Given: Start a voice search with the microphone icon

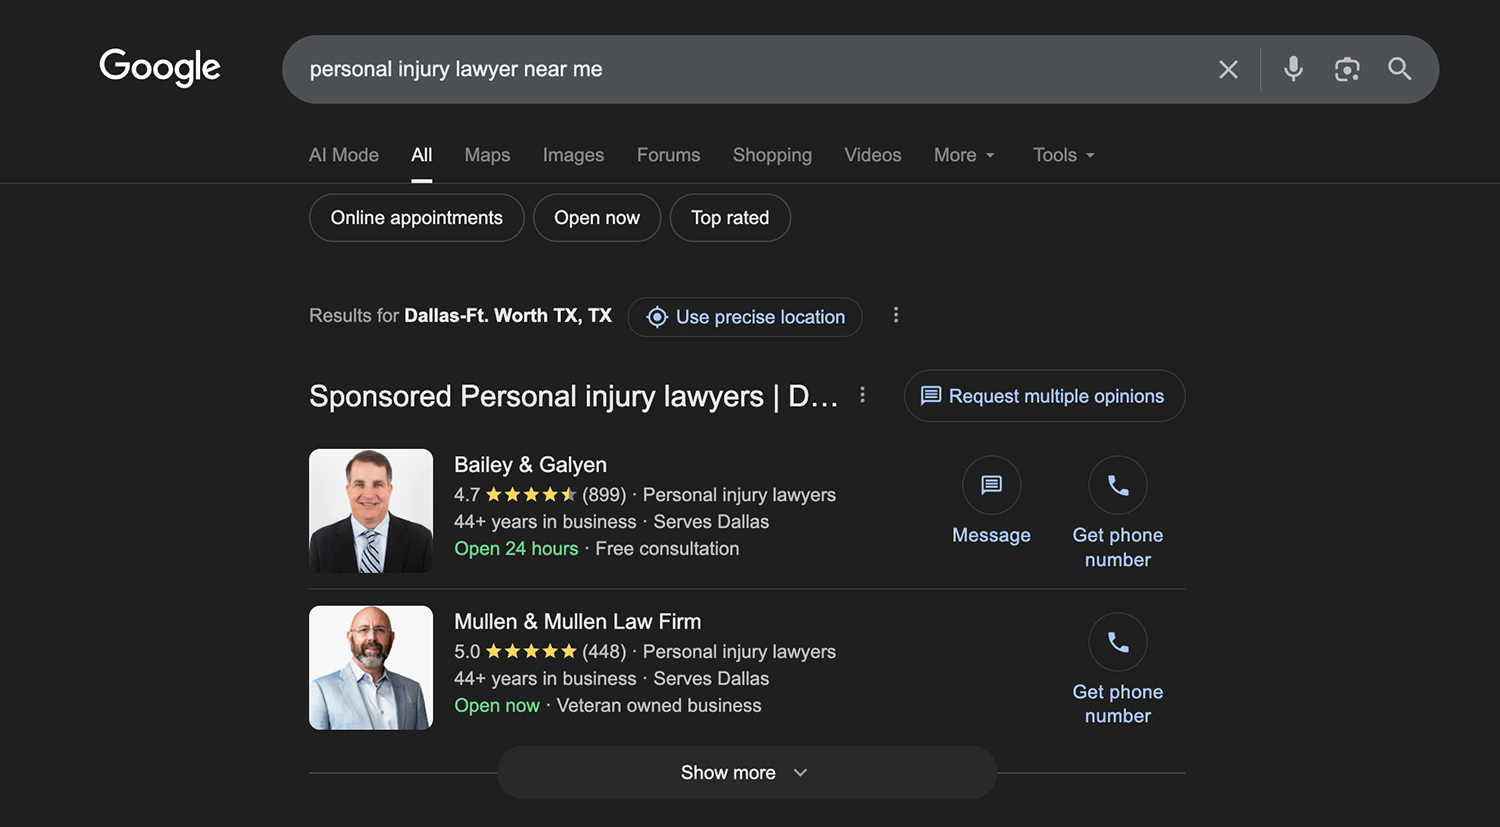Looking at the screenshot, I should point(1293,69).
